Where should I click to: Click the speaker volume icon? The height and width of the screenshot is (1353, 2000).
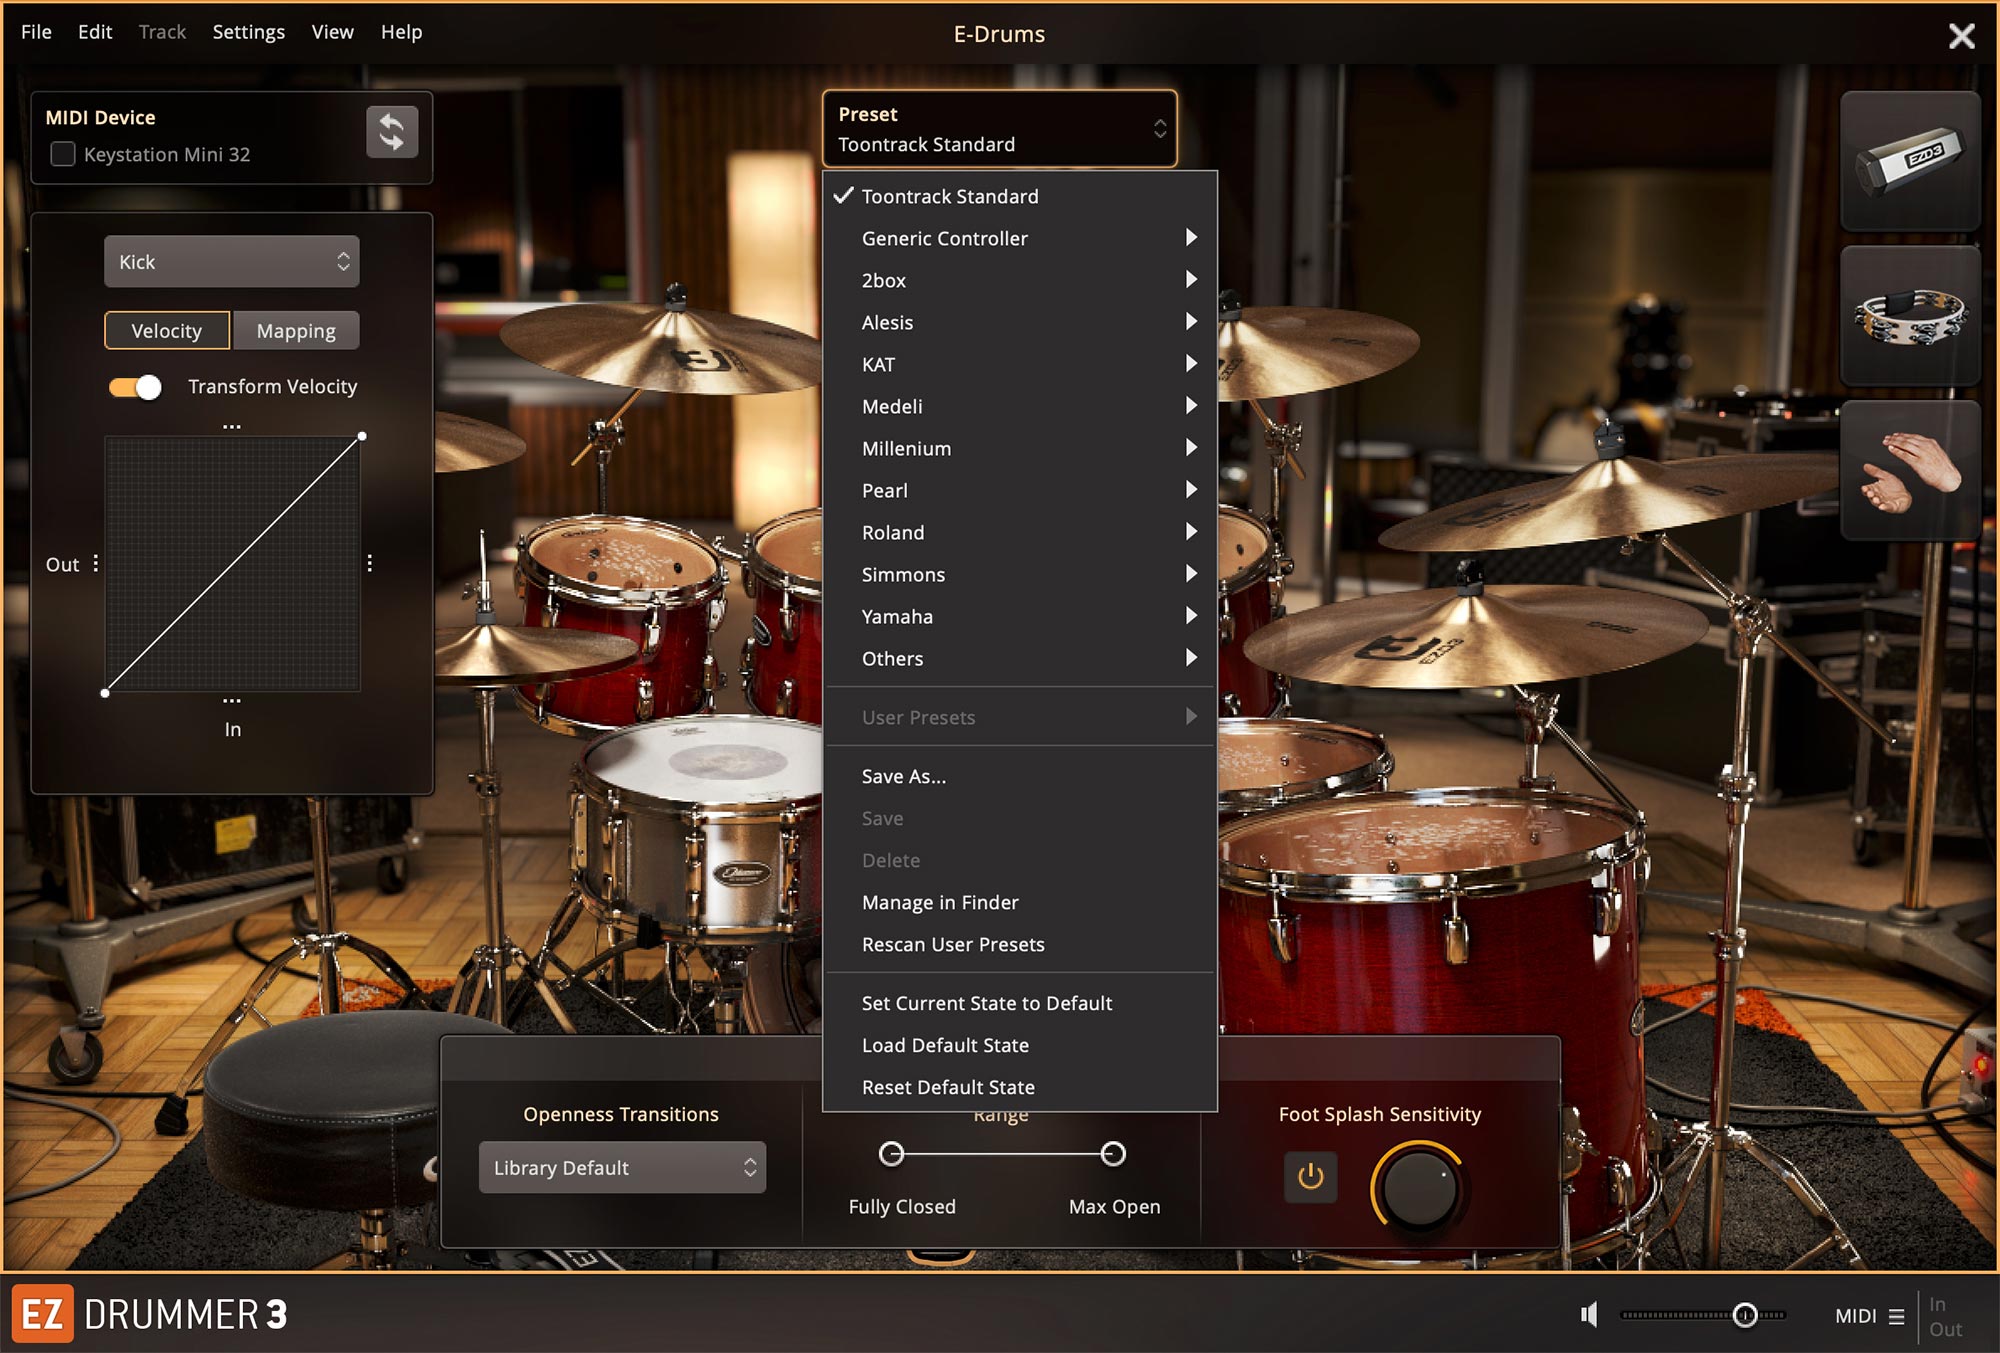click(1589, 1314)
